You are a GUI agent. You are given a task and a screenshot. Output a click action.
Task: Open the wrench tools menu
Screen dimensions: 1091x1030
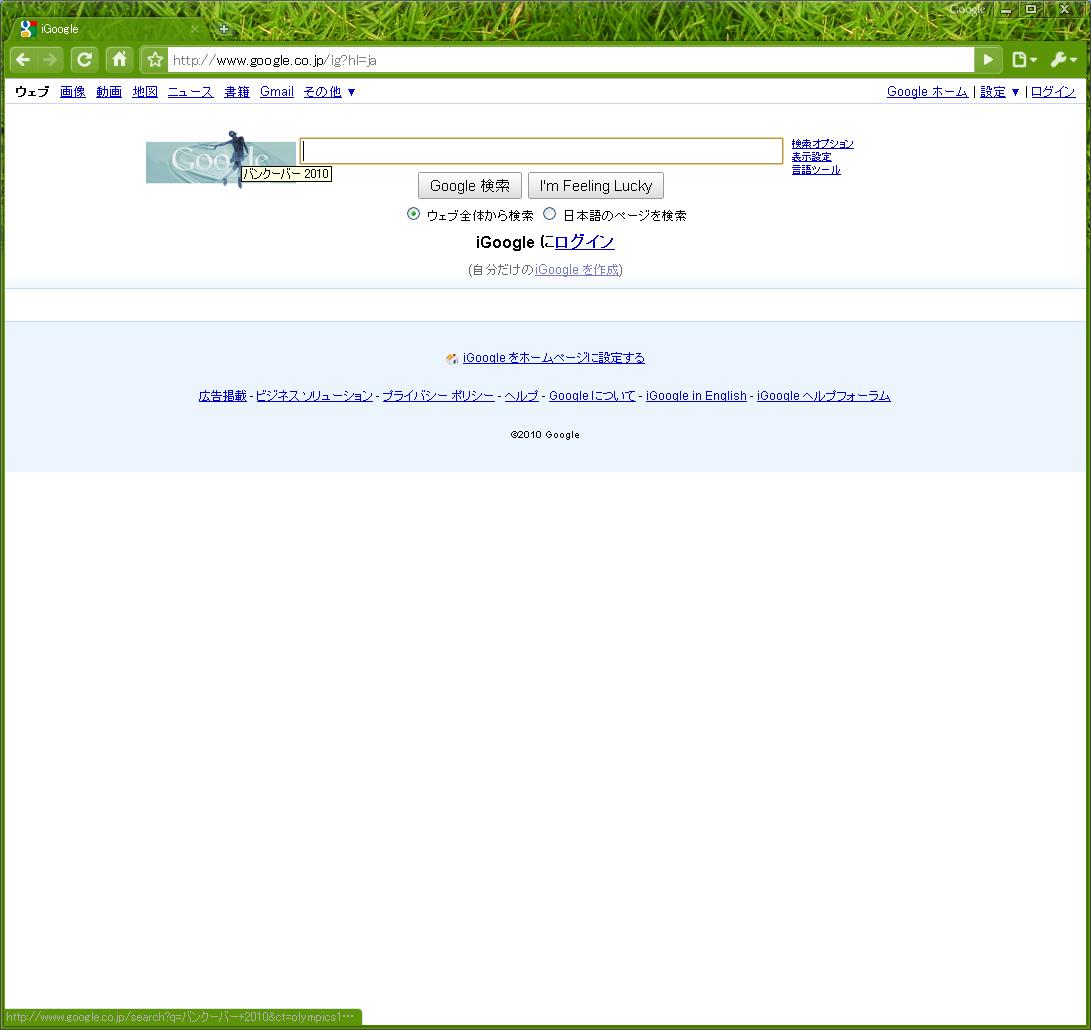coord(1063,60)
